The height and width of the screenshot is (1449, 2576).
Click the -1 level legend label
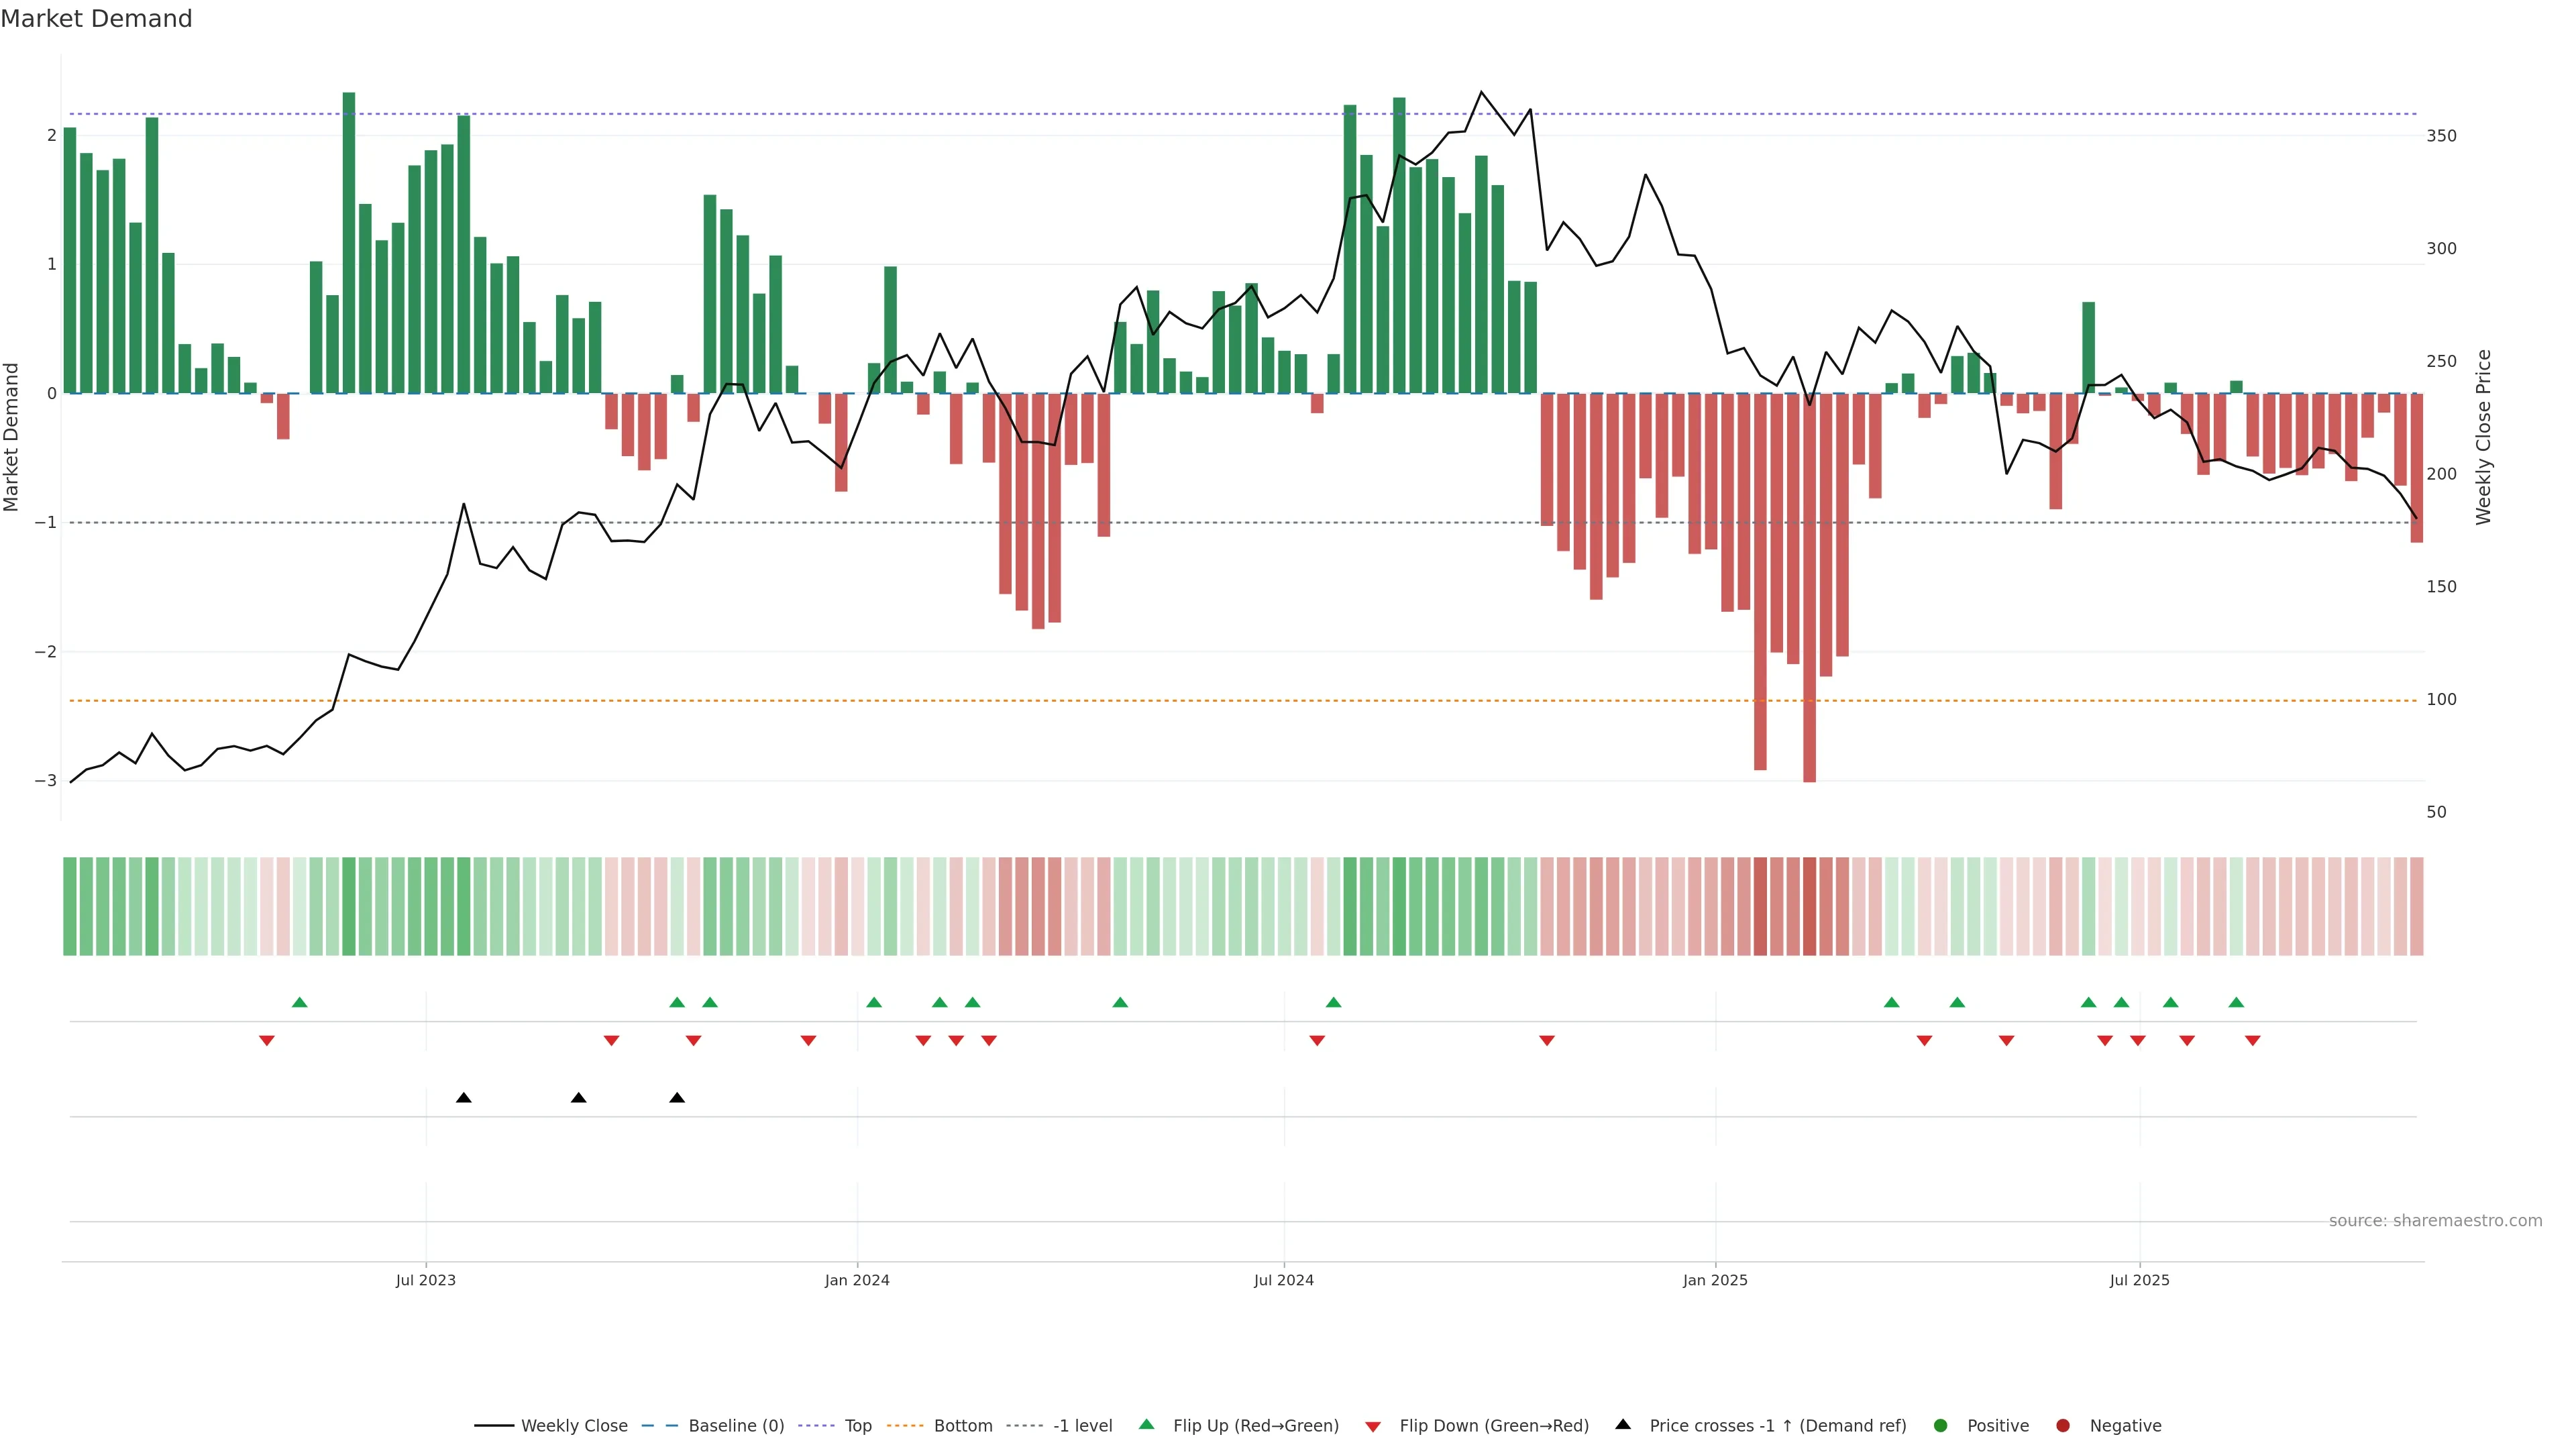coord(1082,1426)
